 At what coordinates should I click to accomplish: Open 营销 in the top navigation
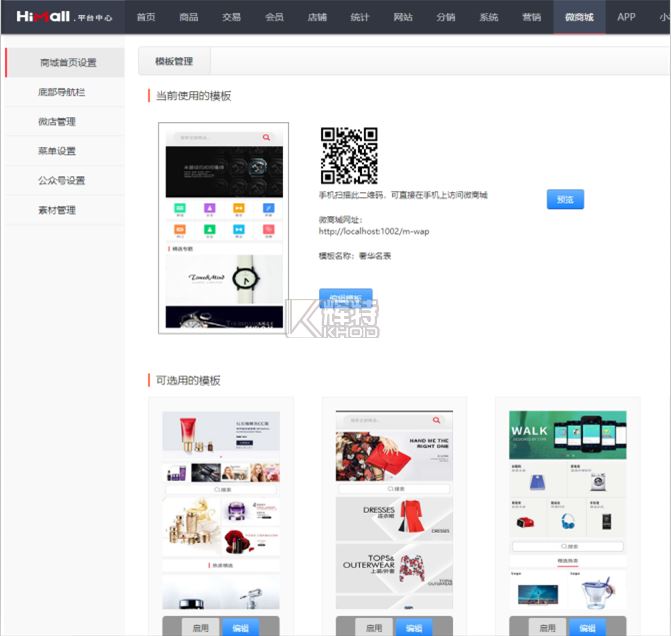click(x=531, y=17)
